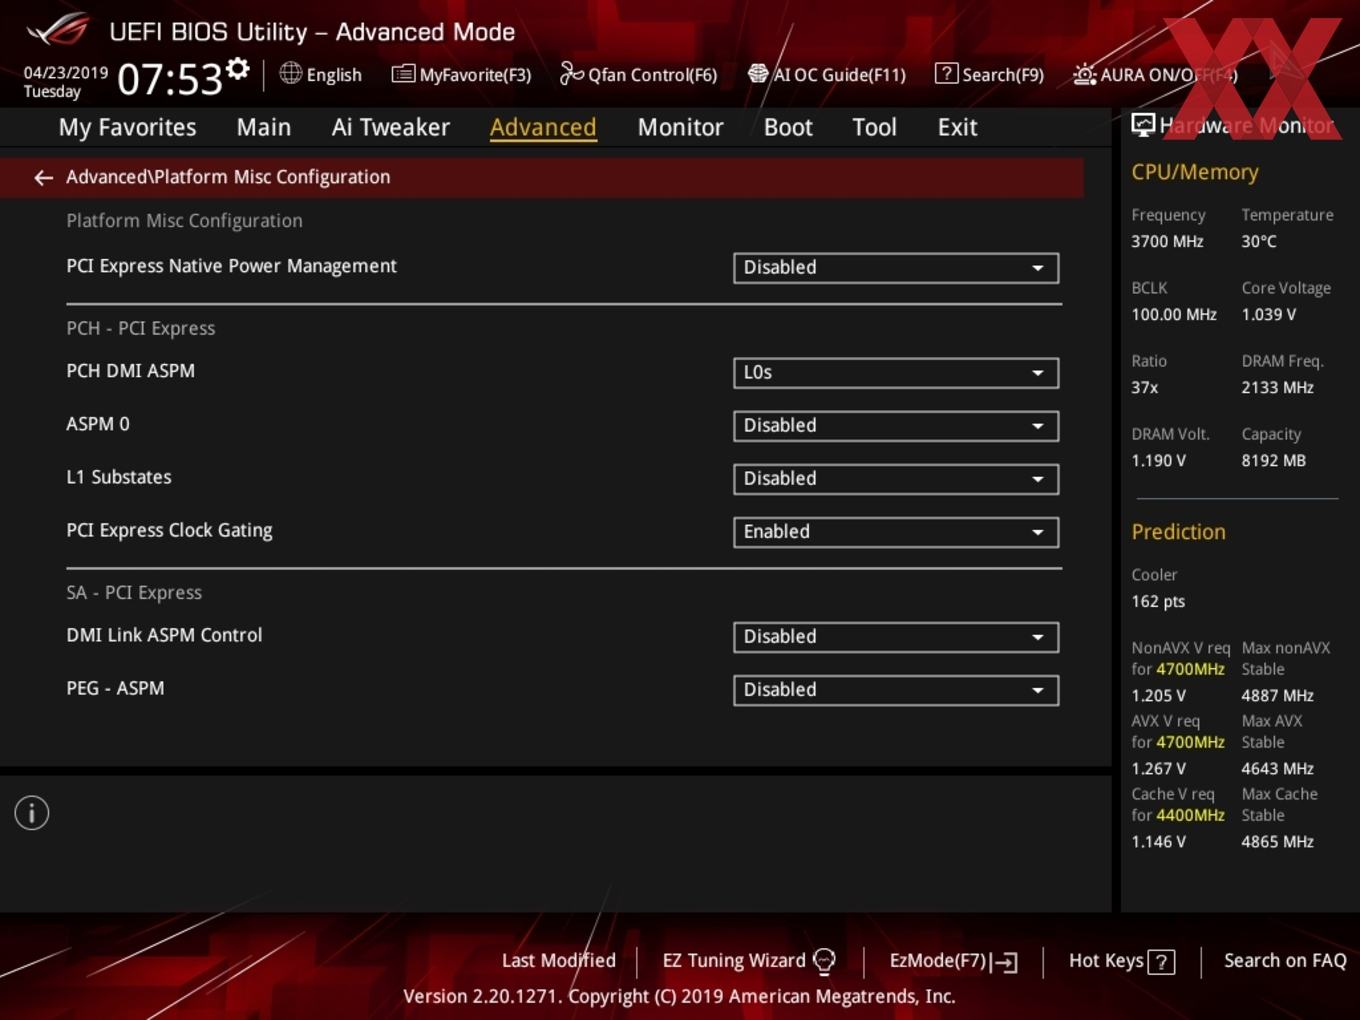
Task: Click the globe language icon
Action: [x=290, y=73]
